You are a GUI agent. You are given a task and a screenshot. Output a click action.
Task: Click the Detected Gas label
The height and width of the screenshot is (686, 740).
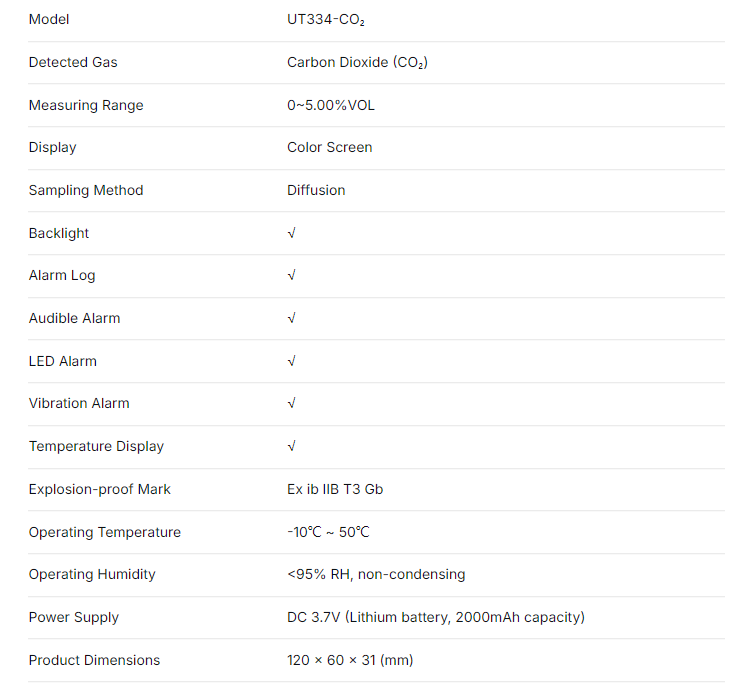click(x=73, y=62)
